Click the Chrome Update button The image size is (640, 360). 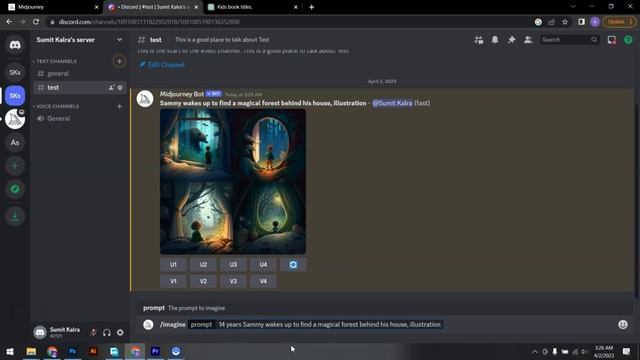pos(619,22)
